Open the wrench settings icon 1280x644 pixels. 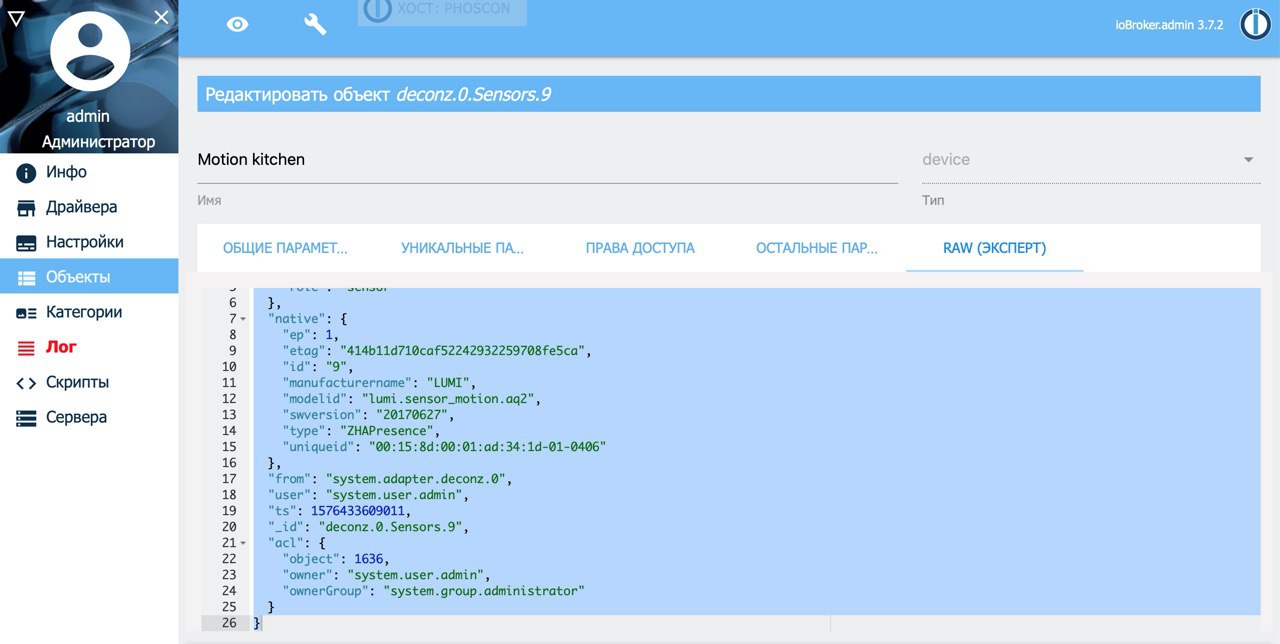pos(315,24)
